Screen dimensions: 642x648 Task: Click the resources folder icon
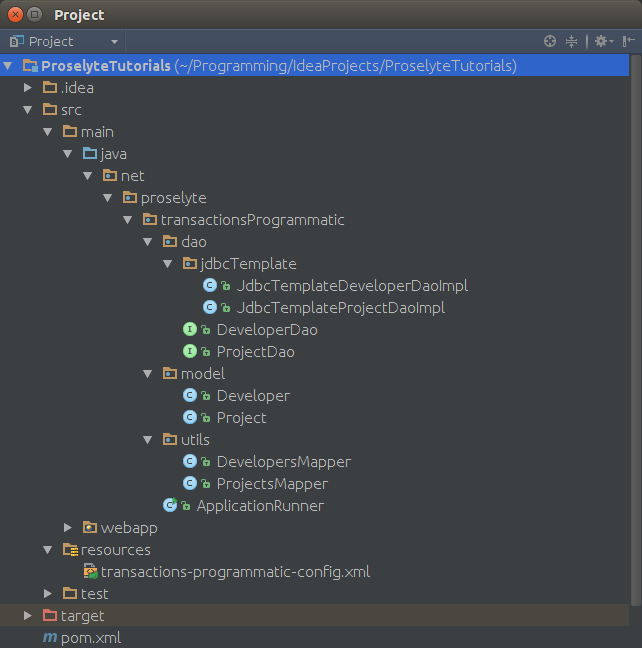tap(70, 550)
